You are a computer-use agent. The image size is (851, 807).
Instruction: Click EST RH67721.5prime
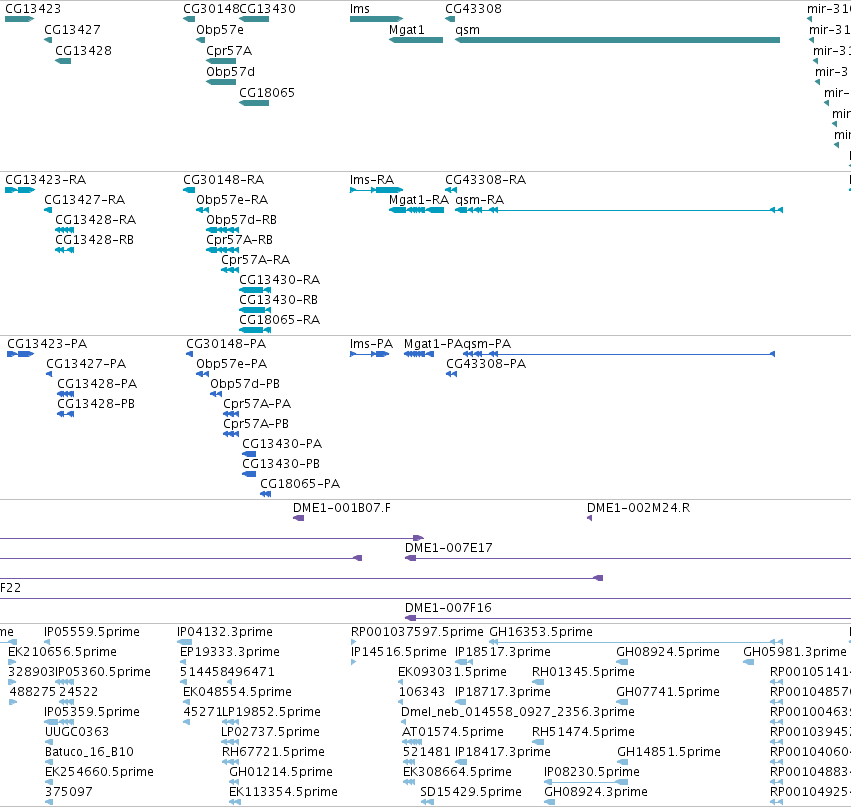[274, 752]
